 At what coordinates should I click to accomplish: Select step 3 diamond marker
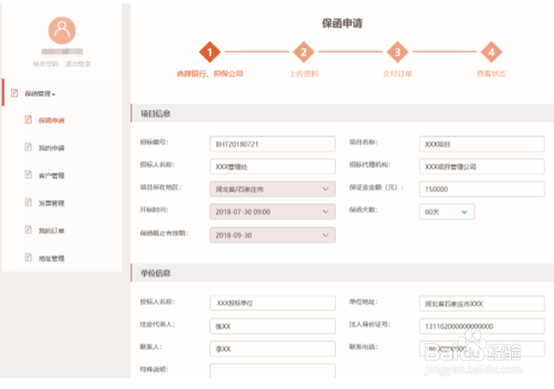click(x=397, y=52)
